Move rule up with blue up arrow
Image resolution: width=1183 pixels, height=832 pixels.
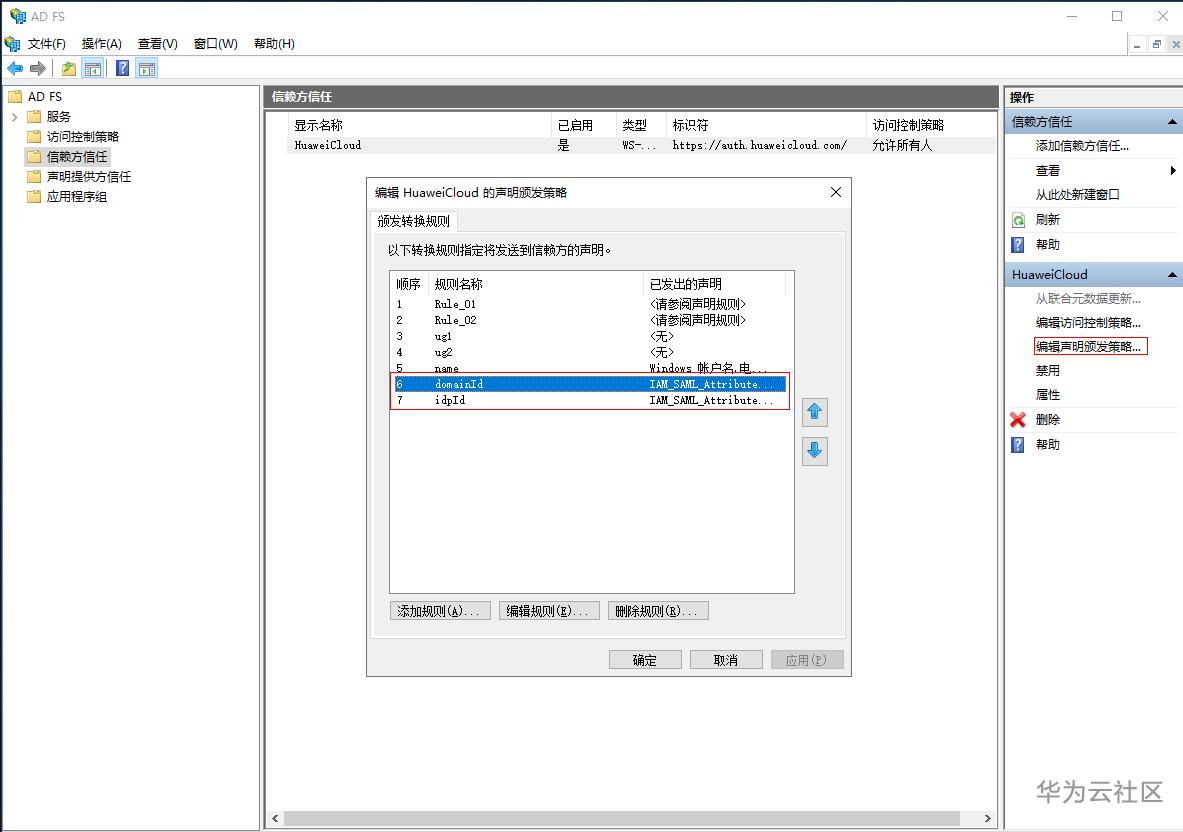point(815,412)
